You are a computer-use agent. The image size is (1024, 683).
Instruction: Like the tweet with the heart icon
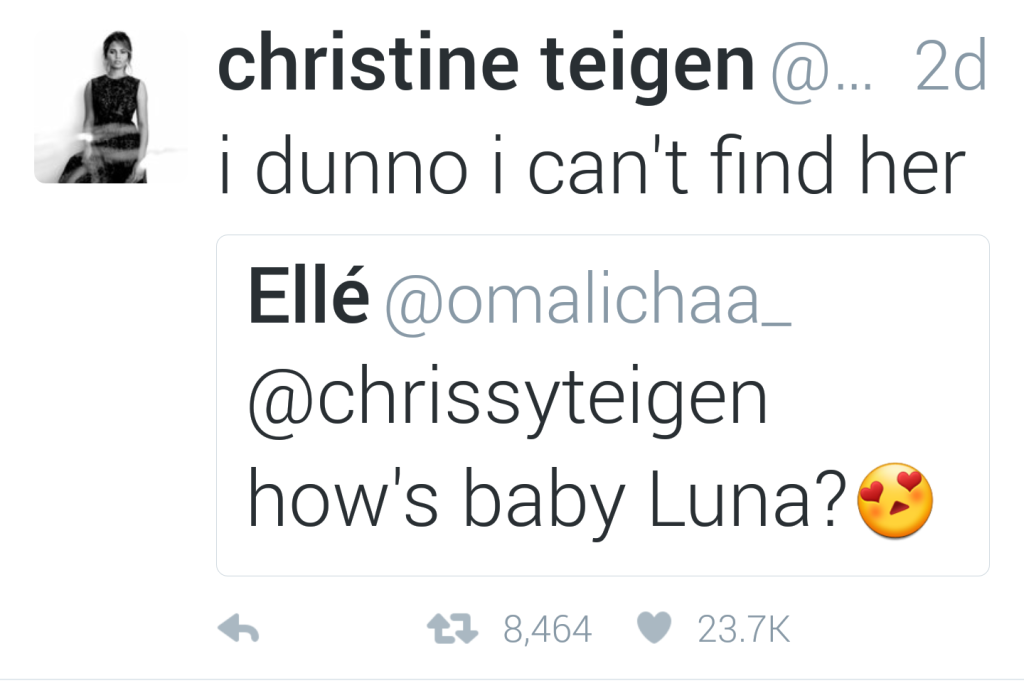(654, 628)
